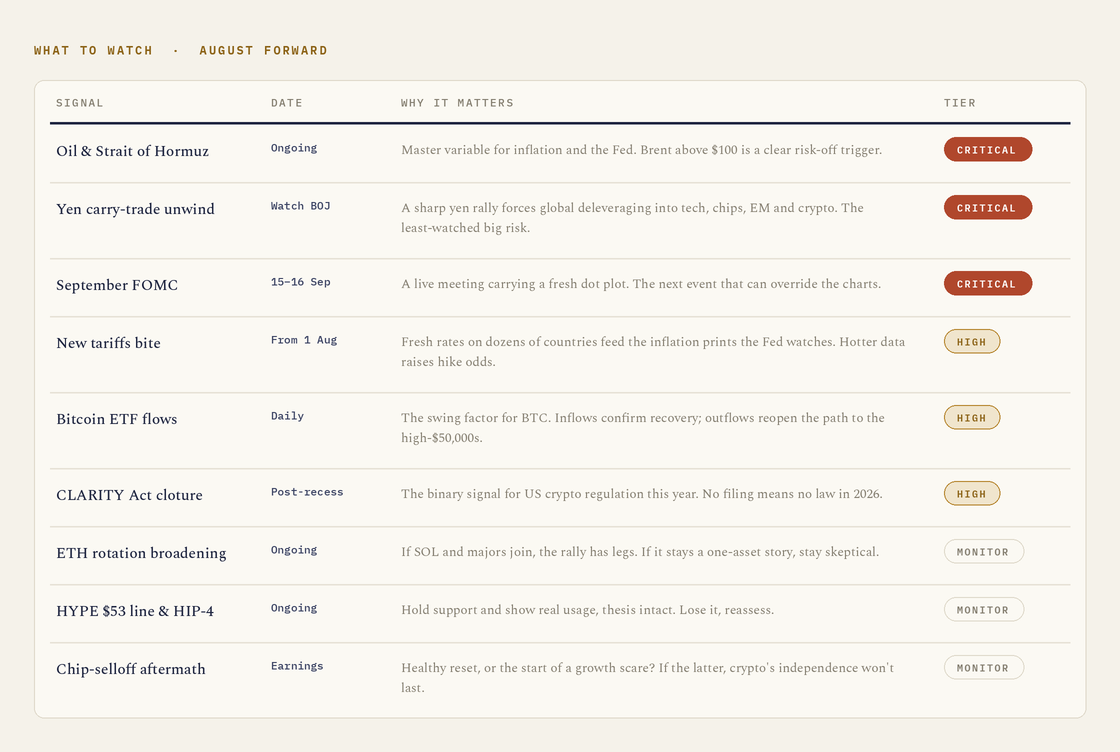Click the 'Fresh rates on dozens' description
This screenshot has height=752, width=1120.
click(x=653, y=351)
